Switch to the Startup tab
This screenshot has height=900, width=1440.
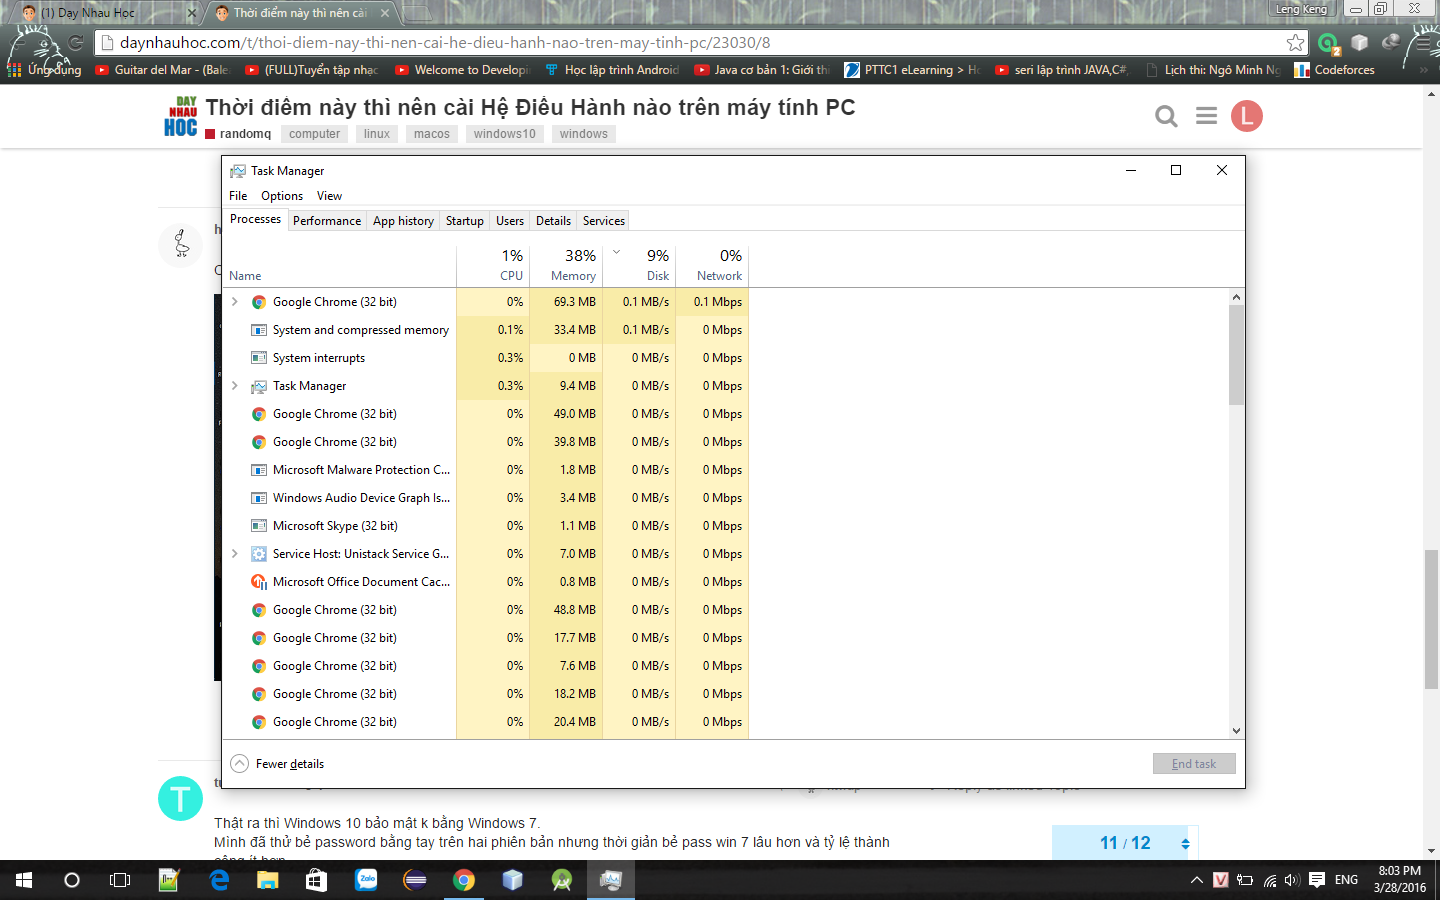point(465,221)
